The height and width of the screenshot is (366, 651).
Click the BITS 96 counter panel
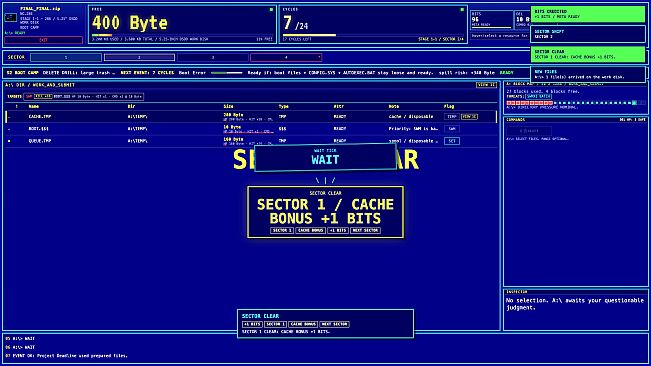492,20
